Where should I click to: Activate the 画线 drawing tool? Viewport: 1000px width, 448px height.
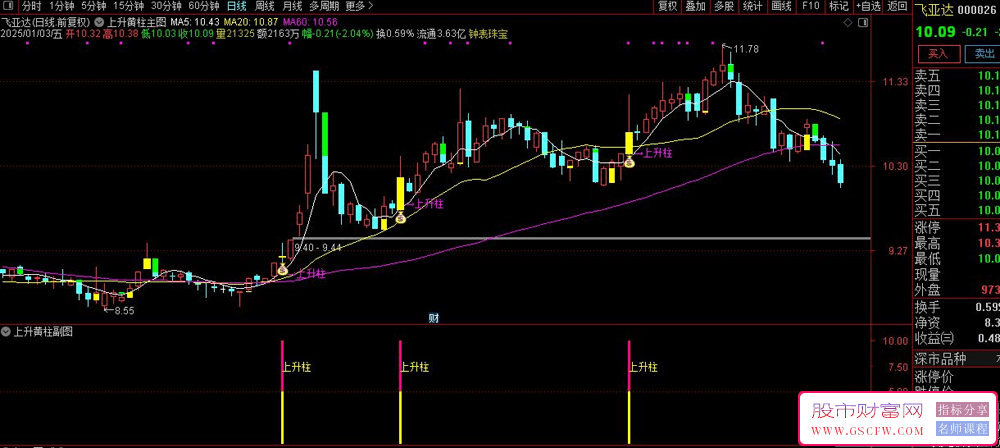click(781, 7)
